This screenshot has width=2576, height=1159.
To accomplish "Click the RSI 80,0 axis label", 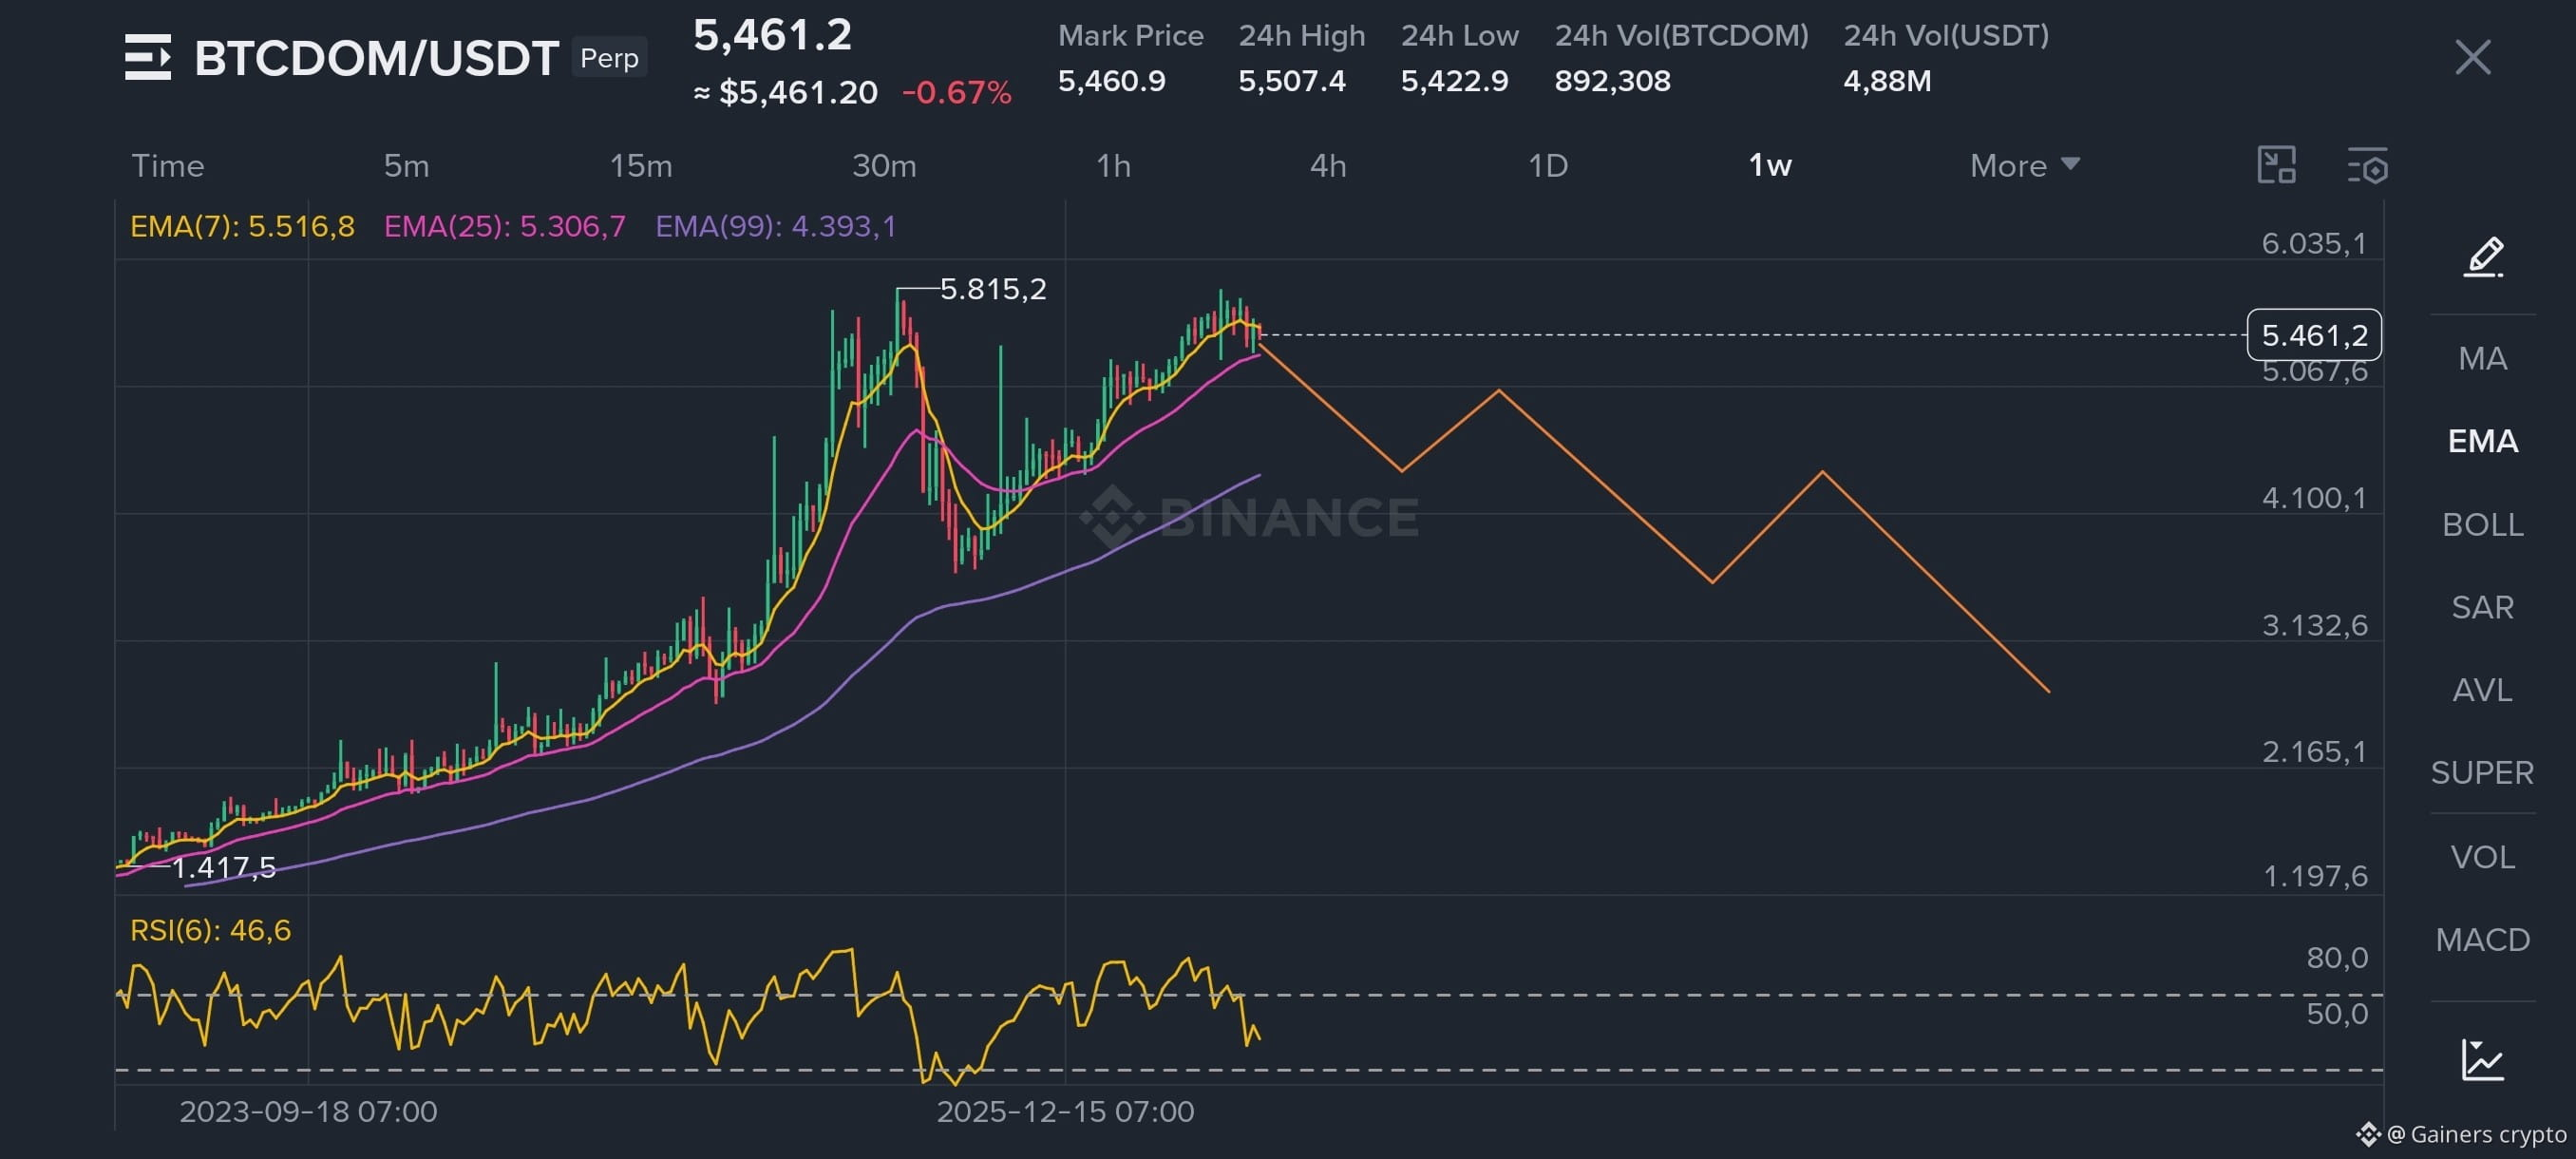I will (x=2337, y=957).
